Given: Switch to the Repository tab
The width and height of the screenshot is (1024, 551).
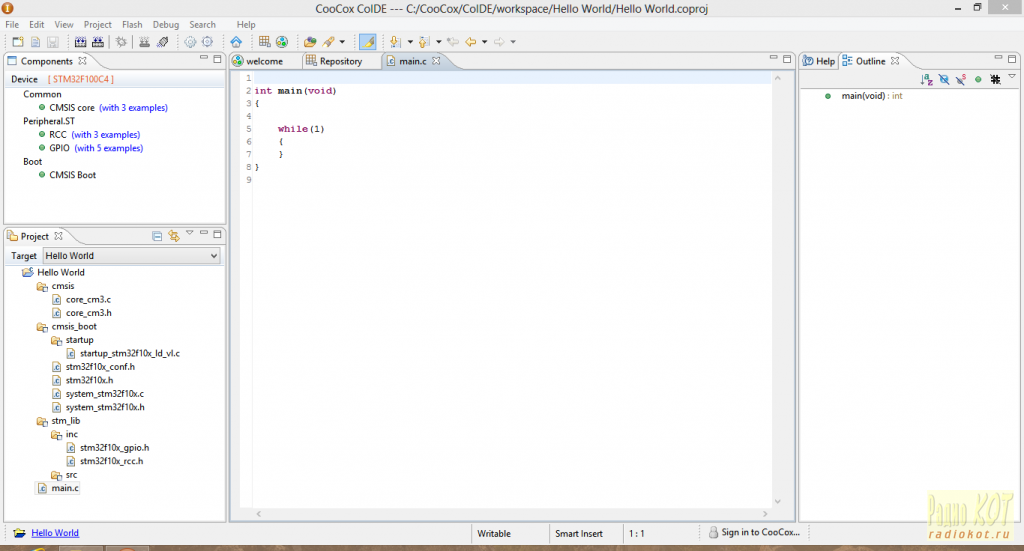Looking at the screenshot, I should click(340, 61).
